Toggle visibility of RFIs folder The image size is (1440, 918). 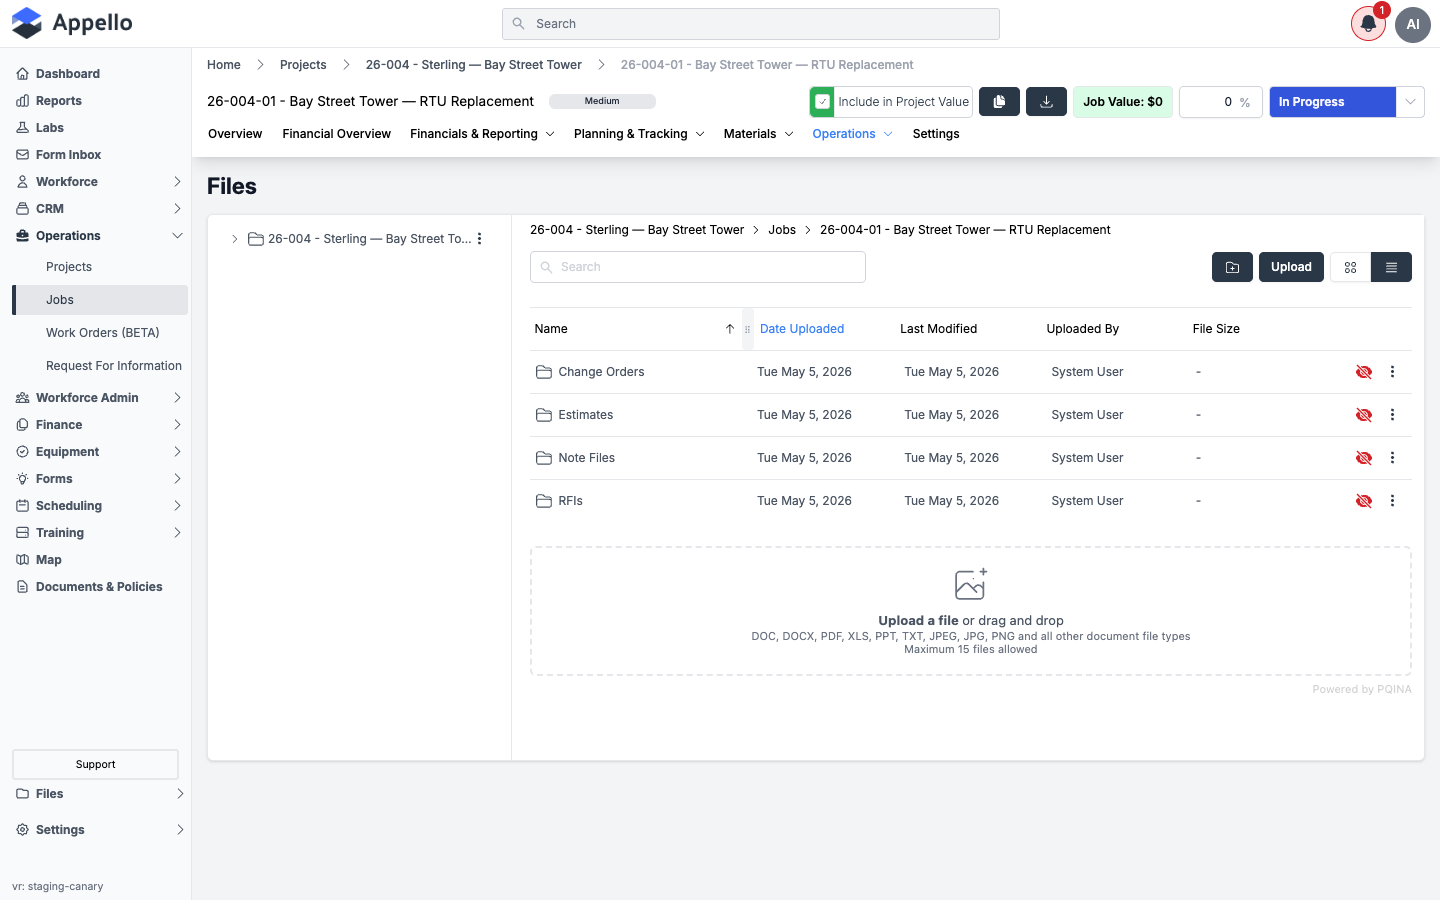1364,501
